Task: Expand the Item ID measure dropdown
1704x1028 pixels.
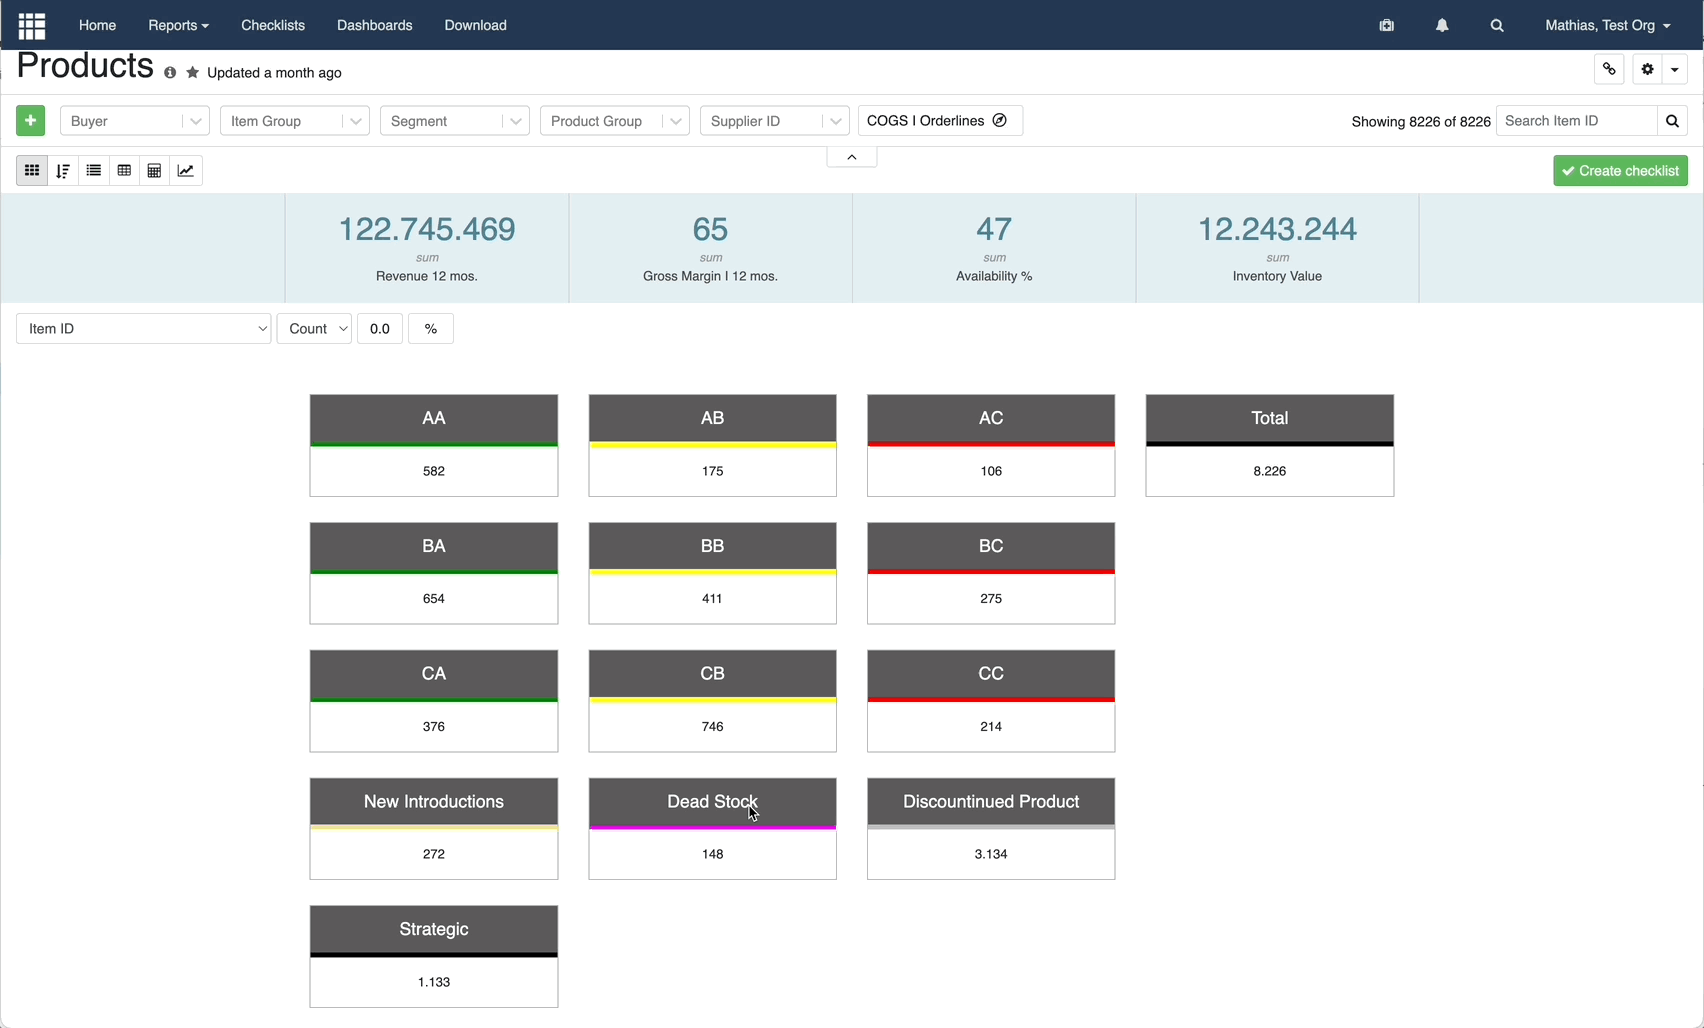Action: pos(144,329)
